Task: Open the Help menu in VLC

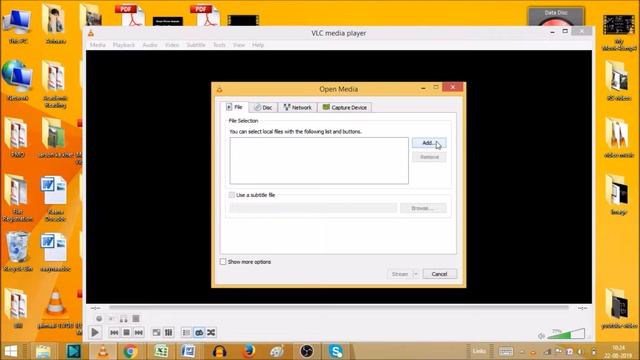Action: [258, 45]
